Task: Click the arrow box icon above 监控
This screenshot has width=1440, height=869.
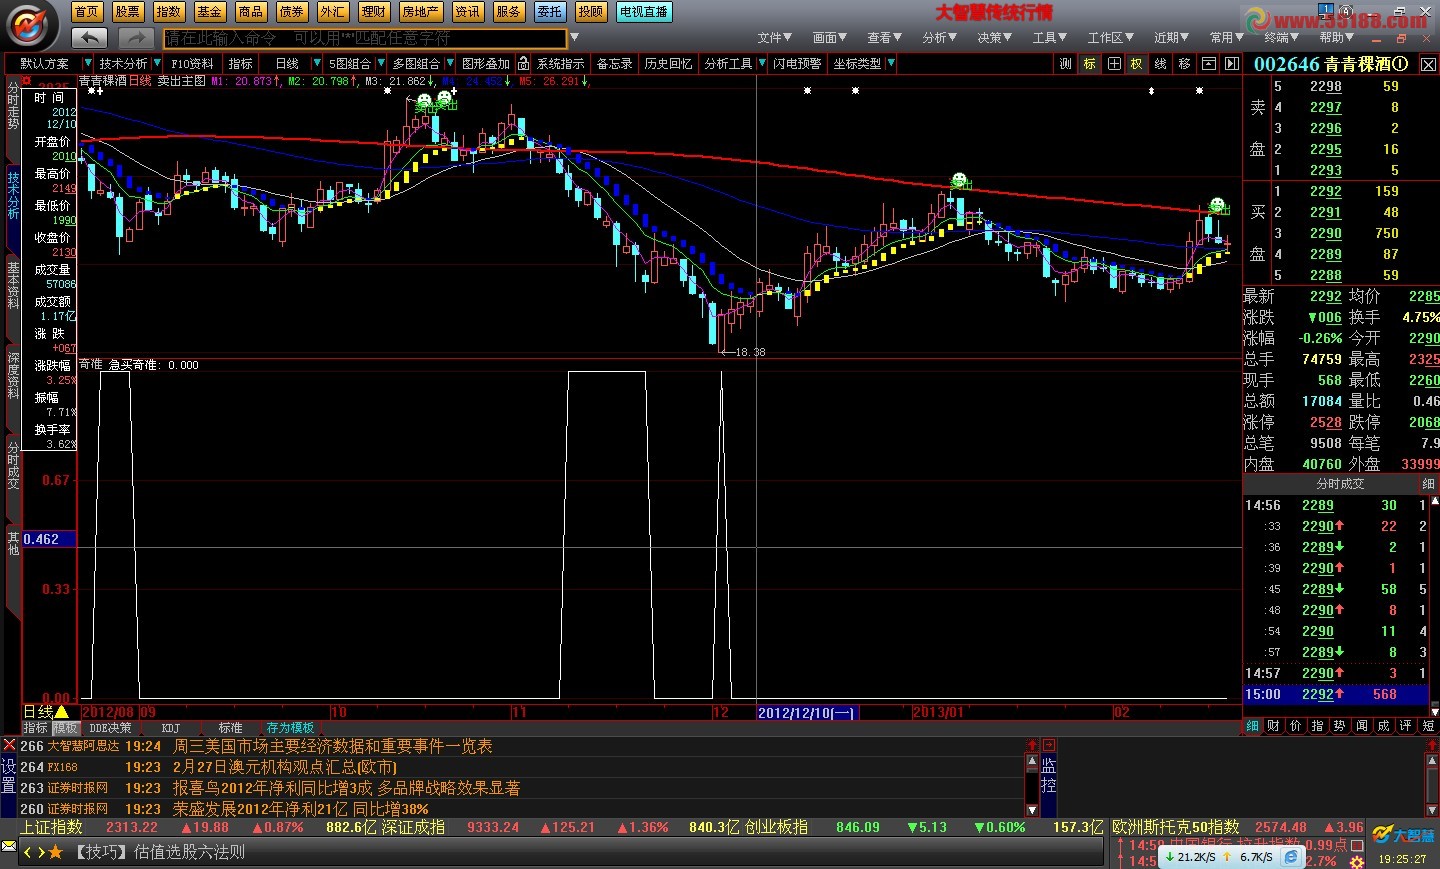Action: tap(1049, 746)
